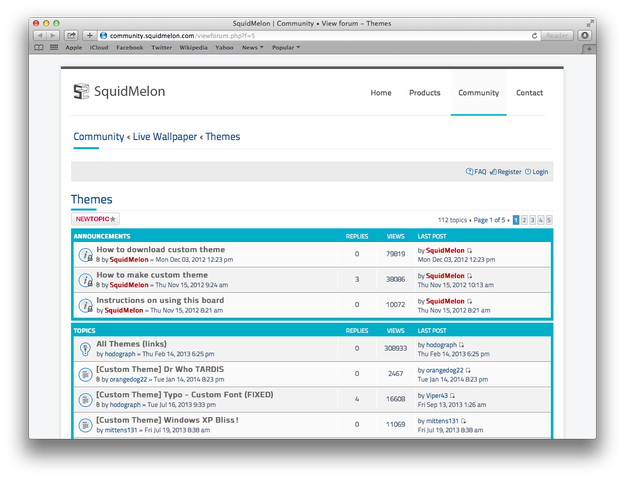The height and width of the screenshot is (479, 625).
Task: Open '[Custom Theme] Dr Who TARDIS' topic
Action: click(160, 369)
